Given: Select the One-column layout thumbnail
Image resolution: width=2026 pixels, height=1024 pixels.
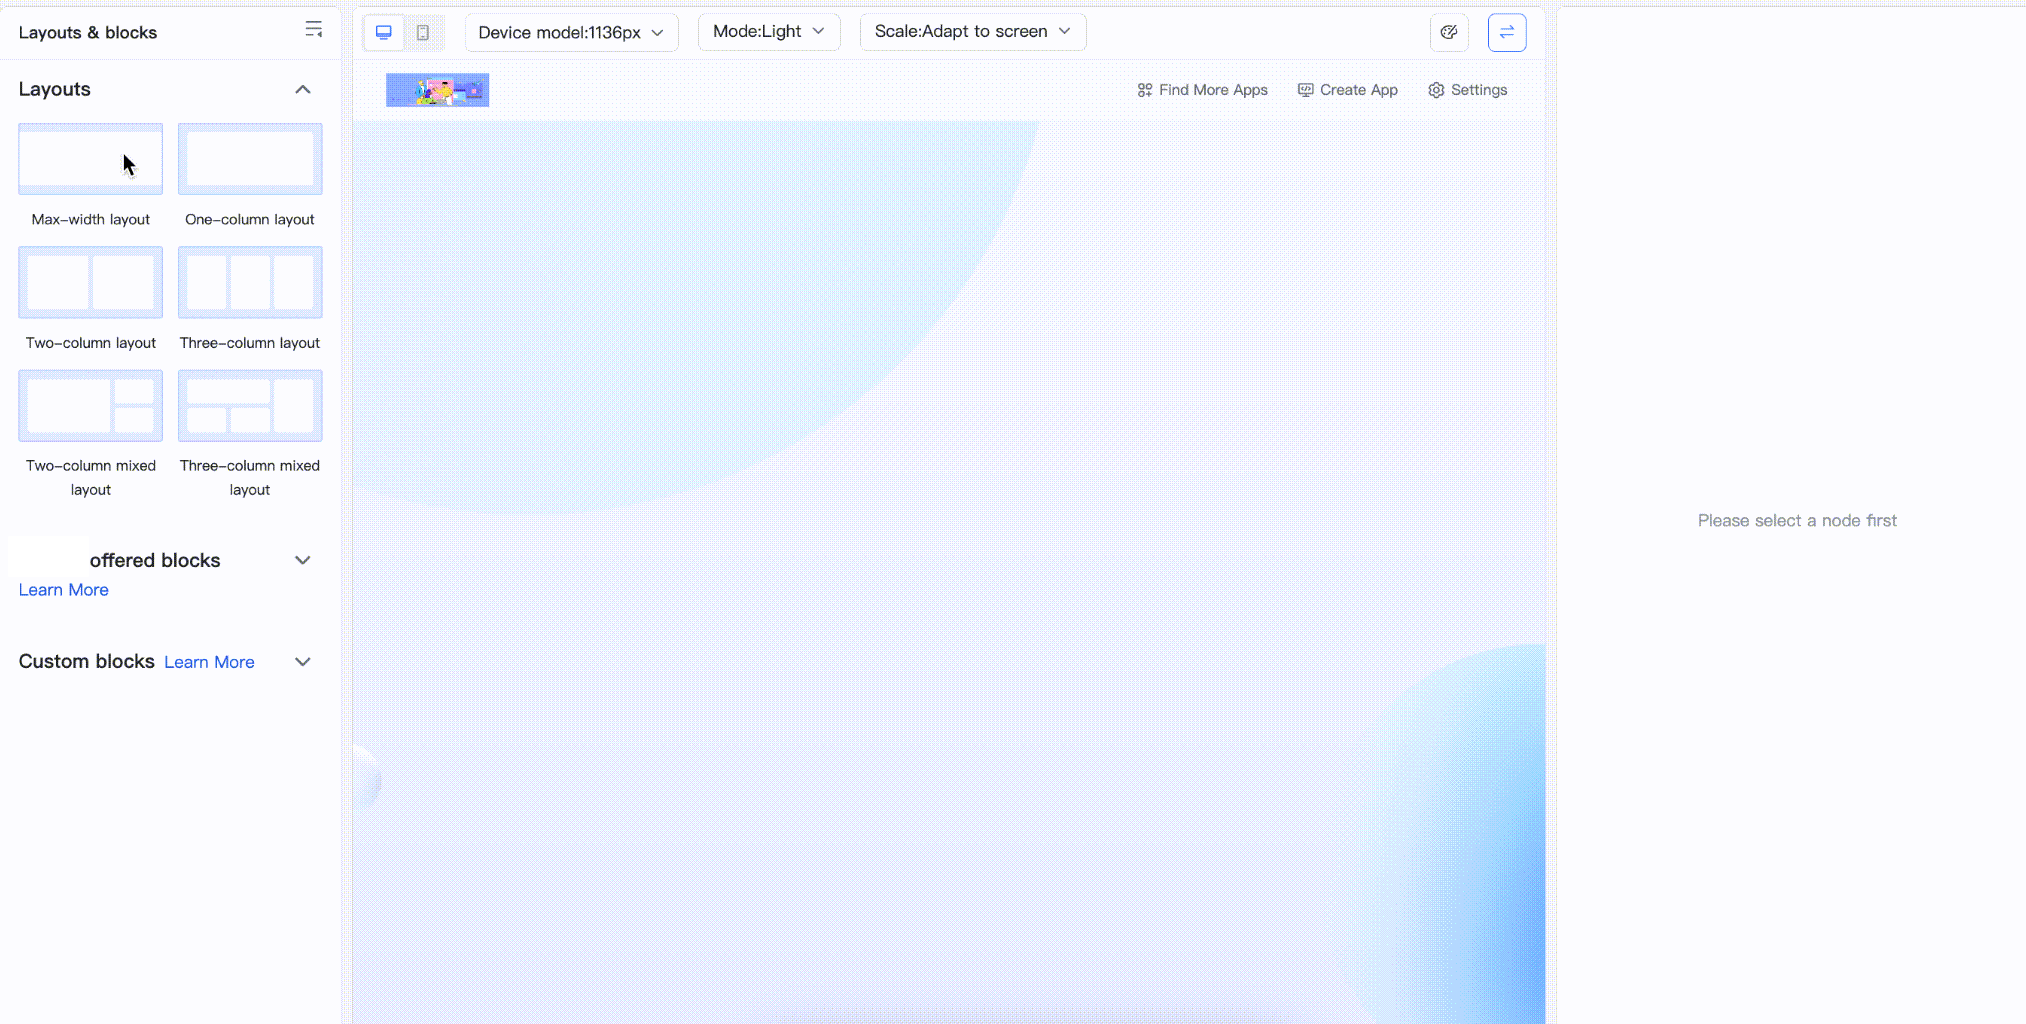Looking at the screenshot, I should (250, 159).
